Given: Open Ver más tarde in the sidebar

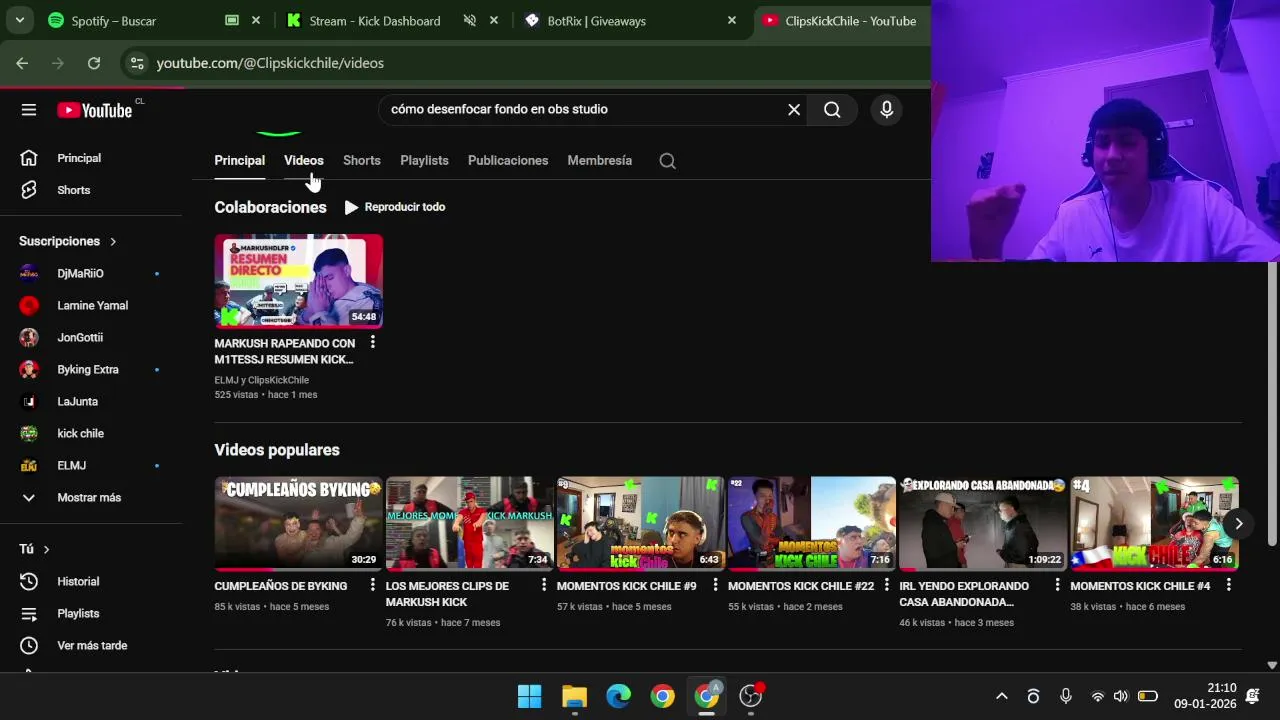Looking at the screenshot, I should click(91, 645).
